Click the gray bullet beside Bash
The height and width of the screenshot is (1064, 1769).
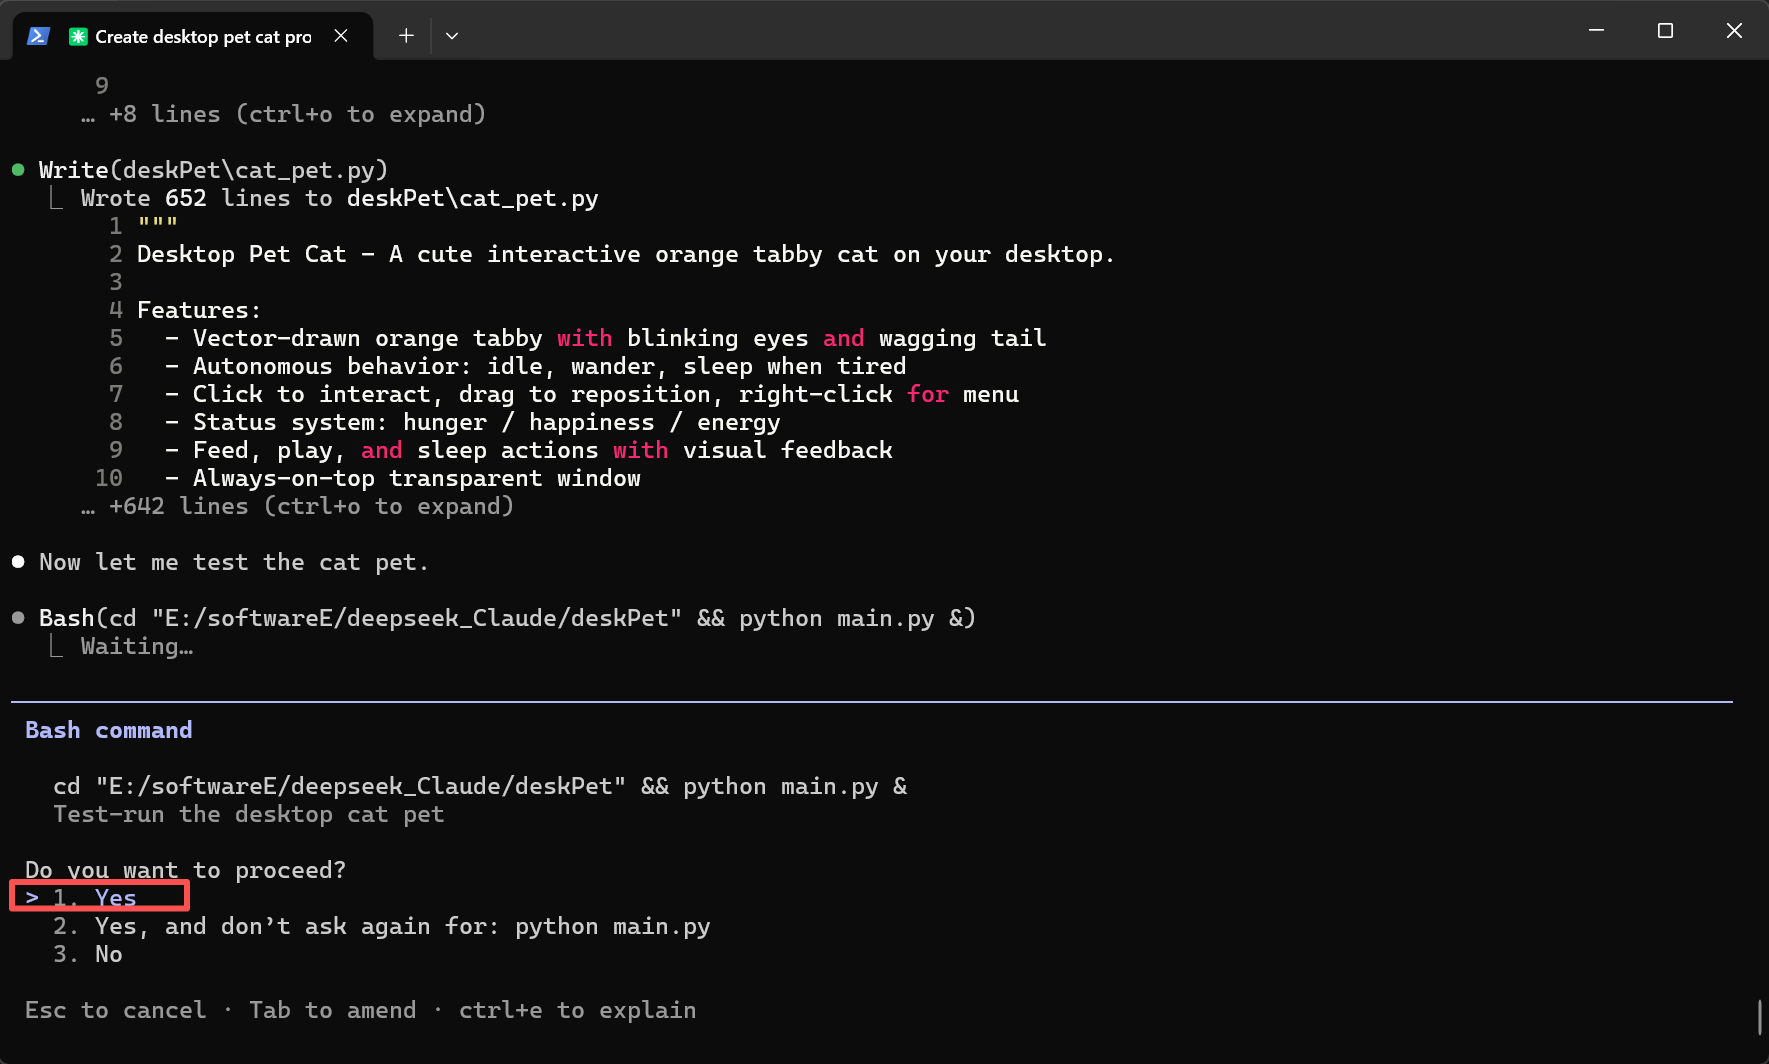tap(18, 618)
